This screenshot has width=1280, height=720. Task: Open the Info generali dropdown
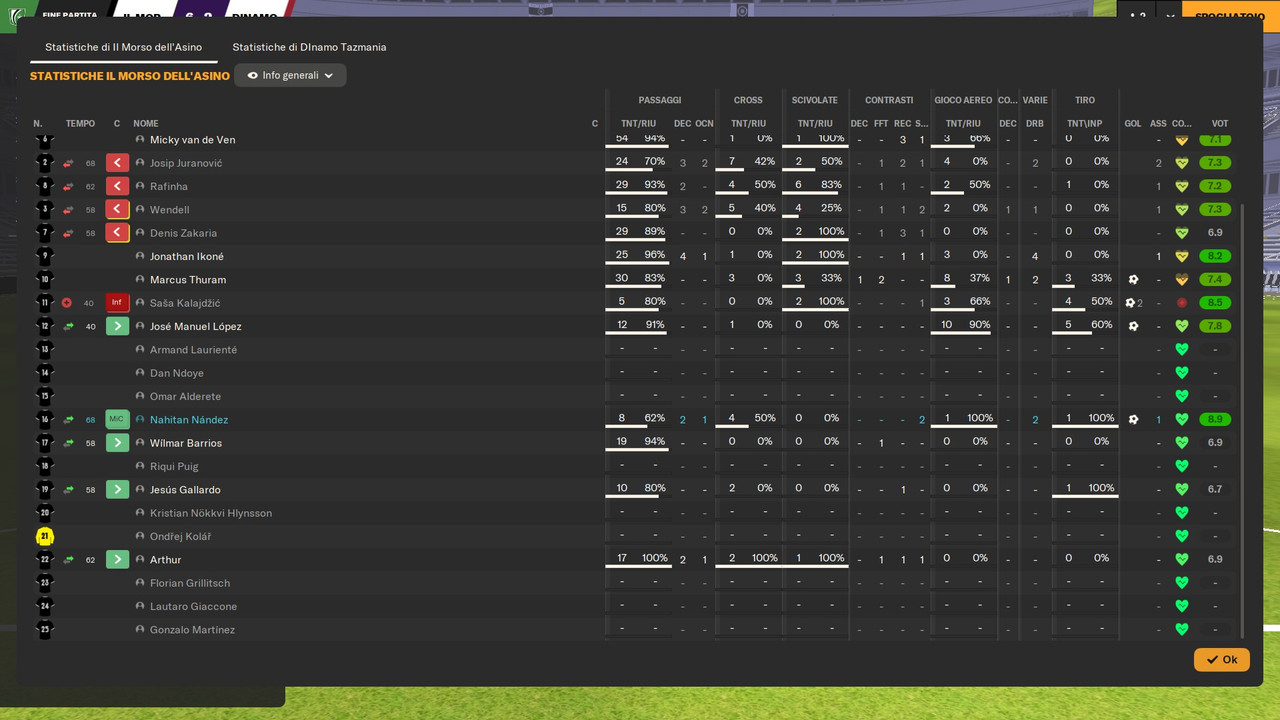click(x=290, y=75)
